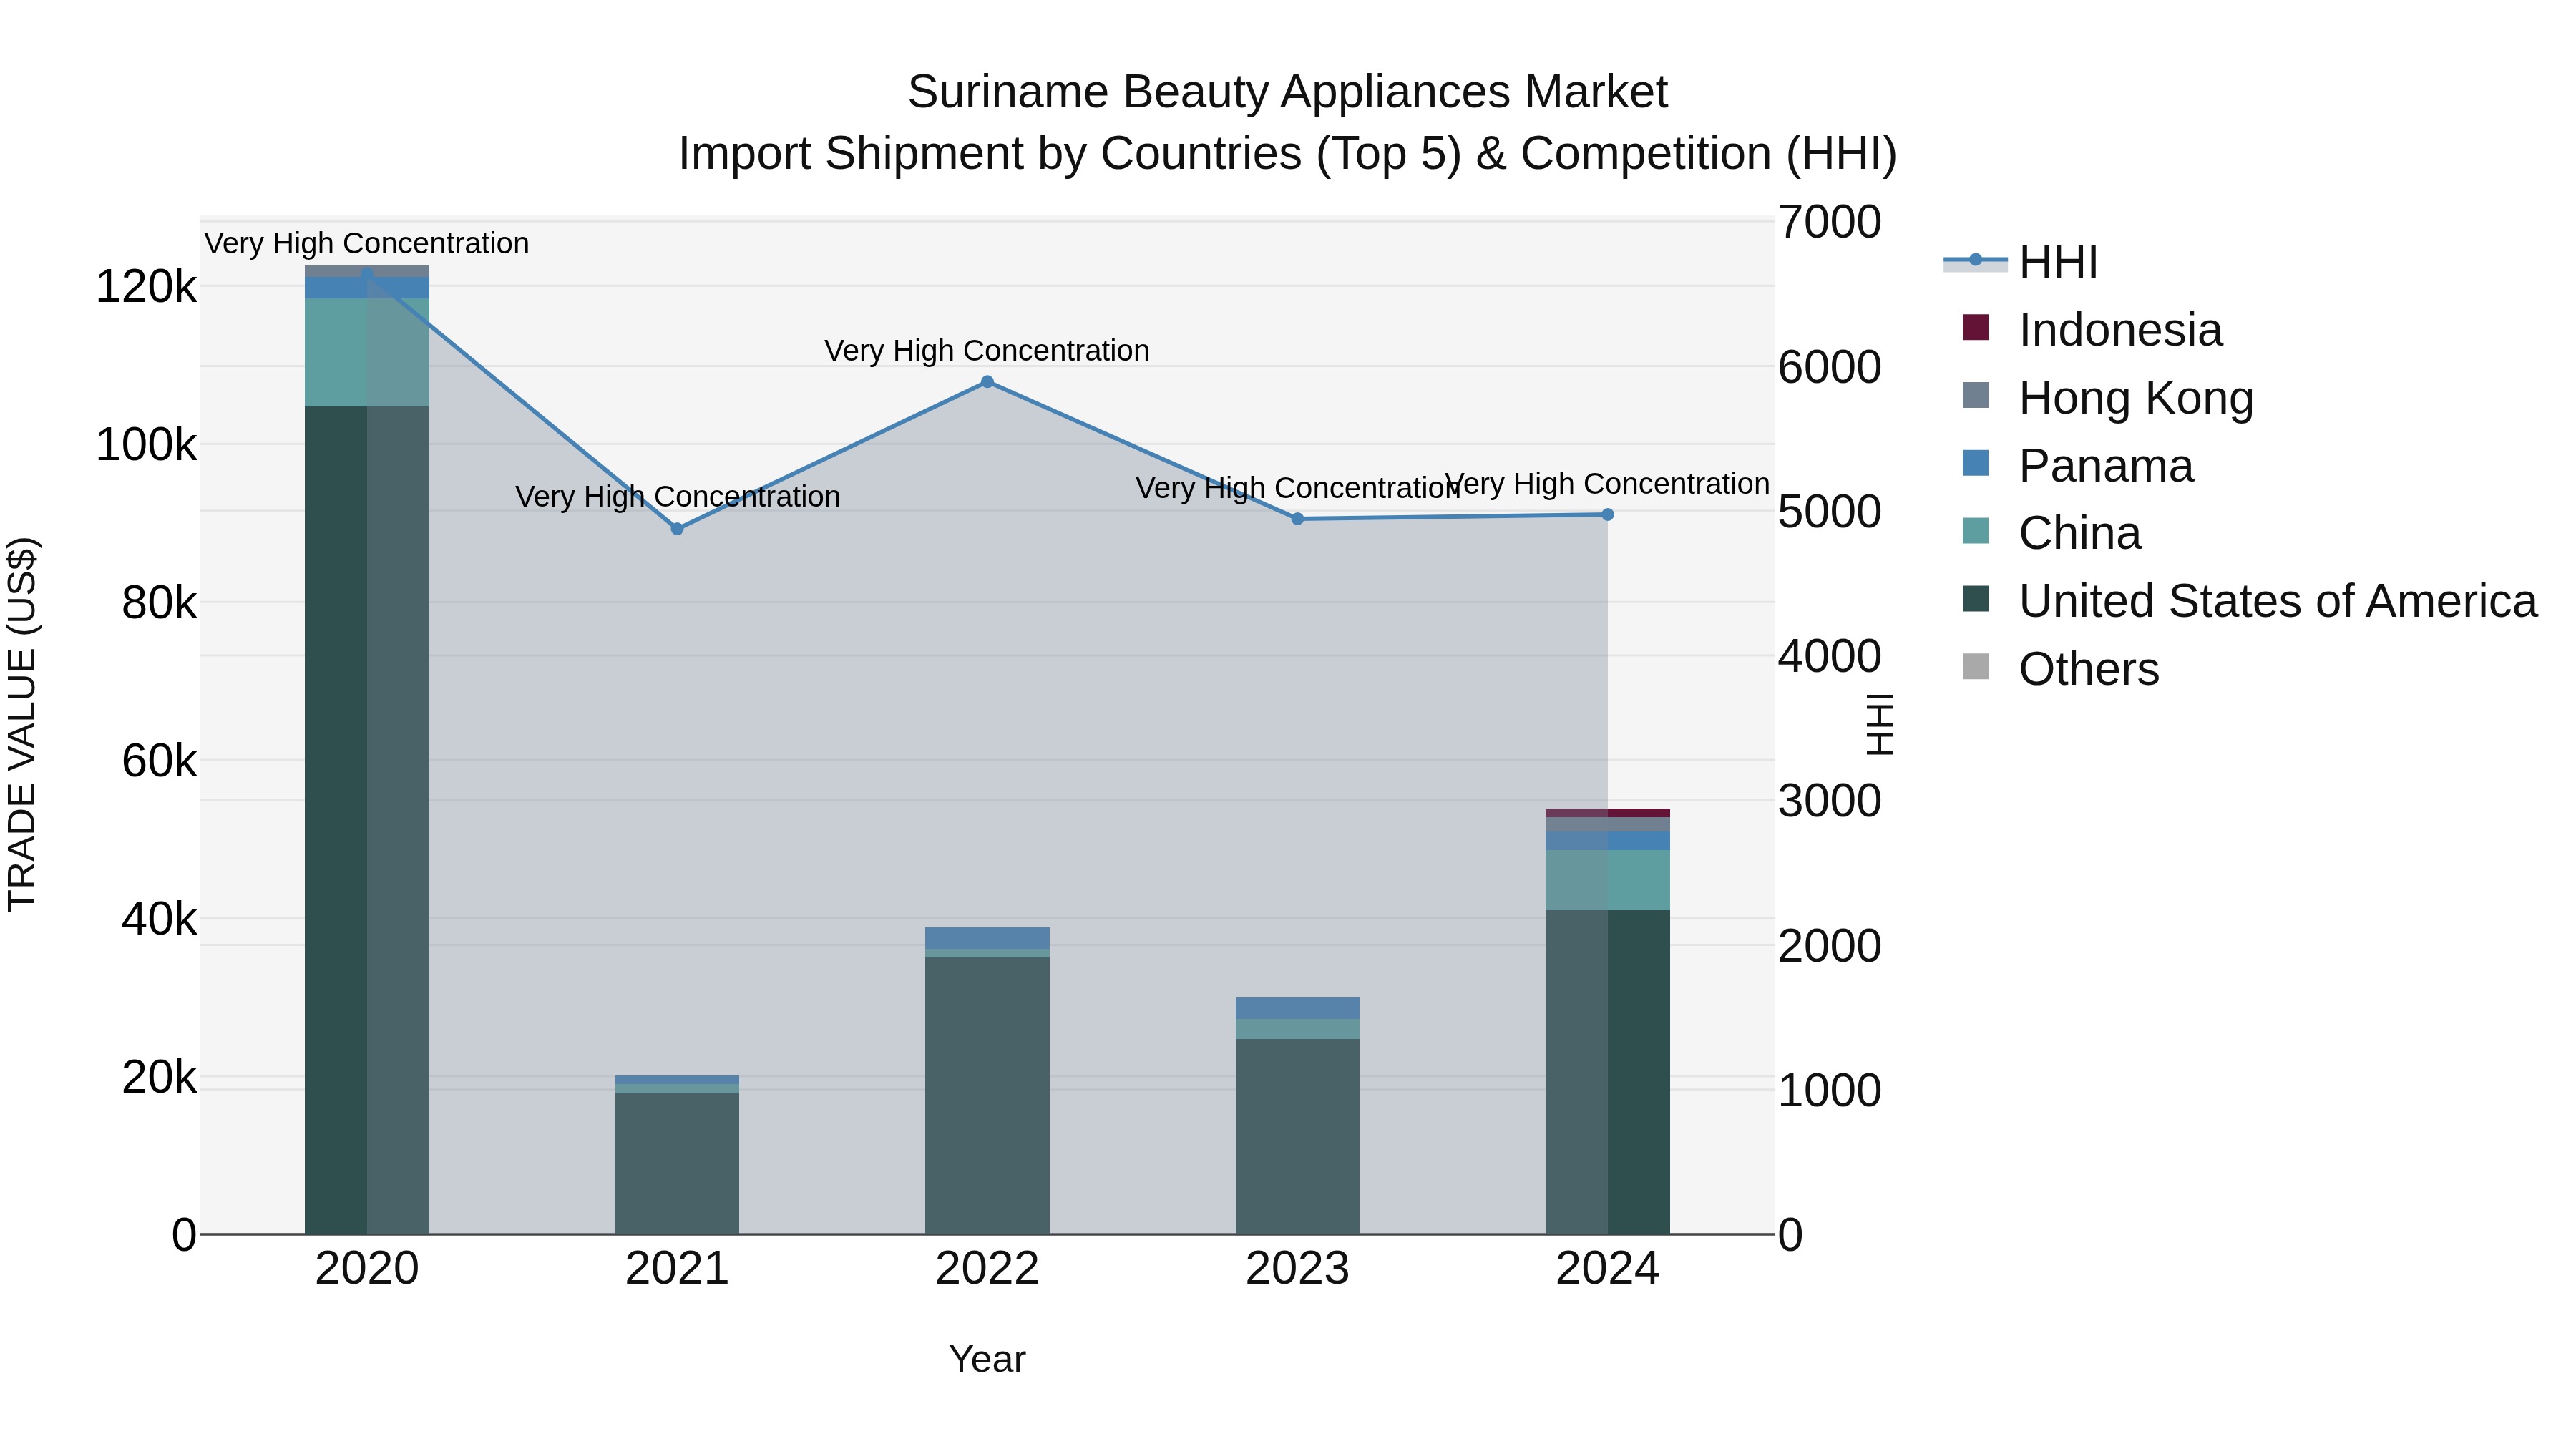This screenshot has width=2576, height=1449.
Task: Select the 2023 HHI data point
Action: coord(1297,519)
